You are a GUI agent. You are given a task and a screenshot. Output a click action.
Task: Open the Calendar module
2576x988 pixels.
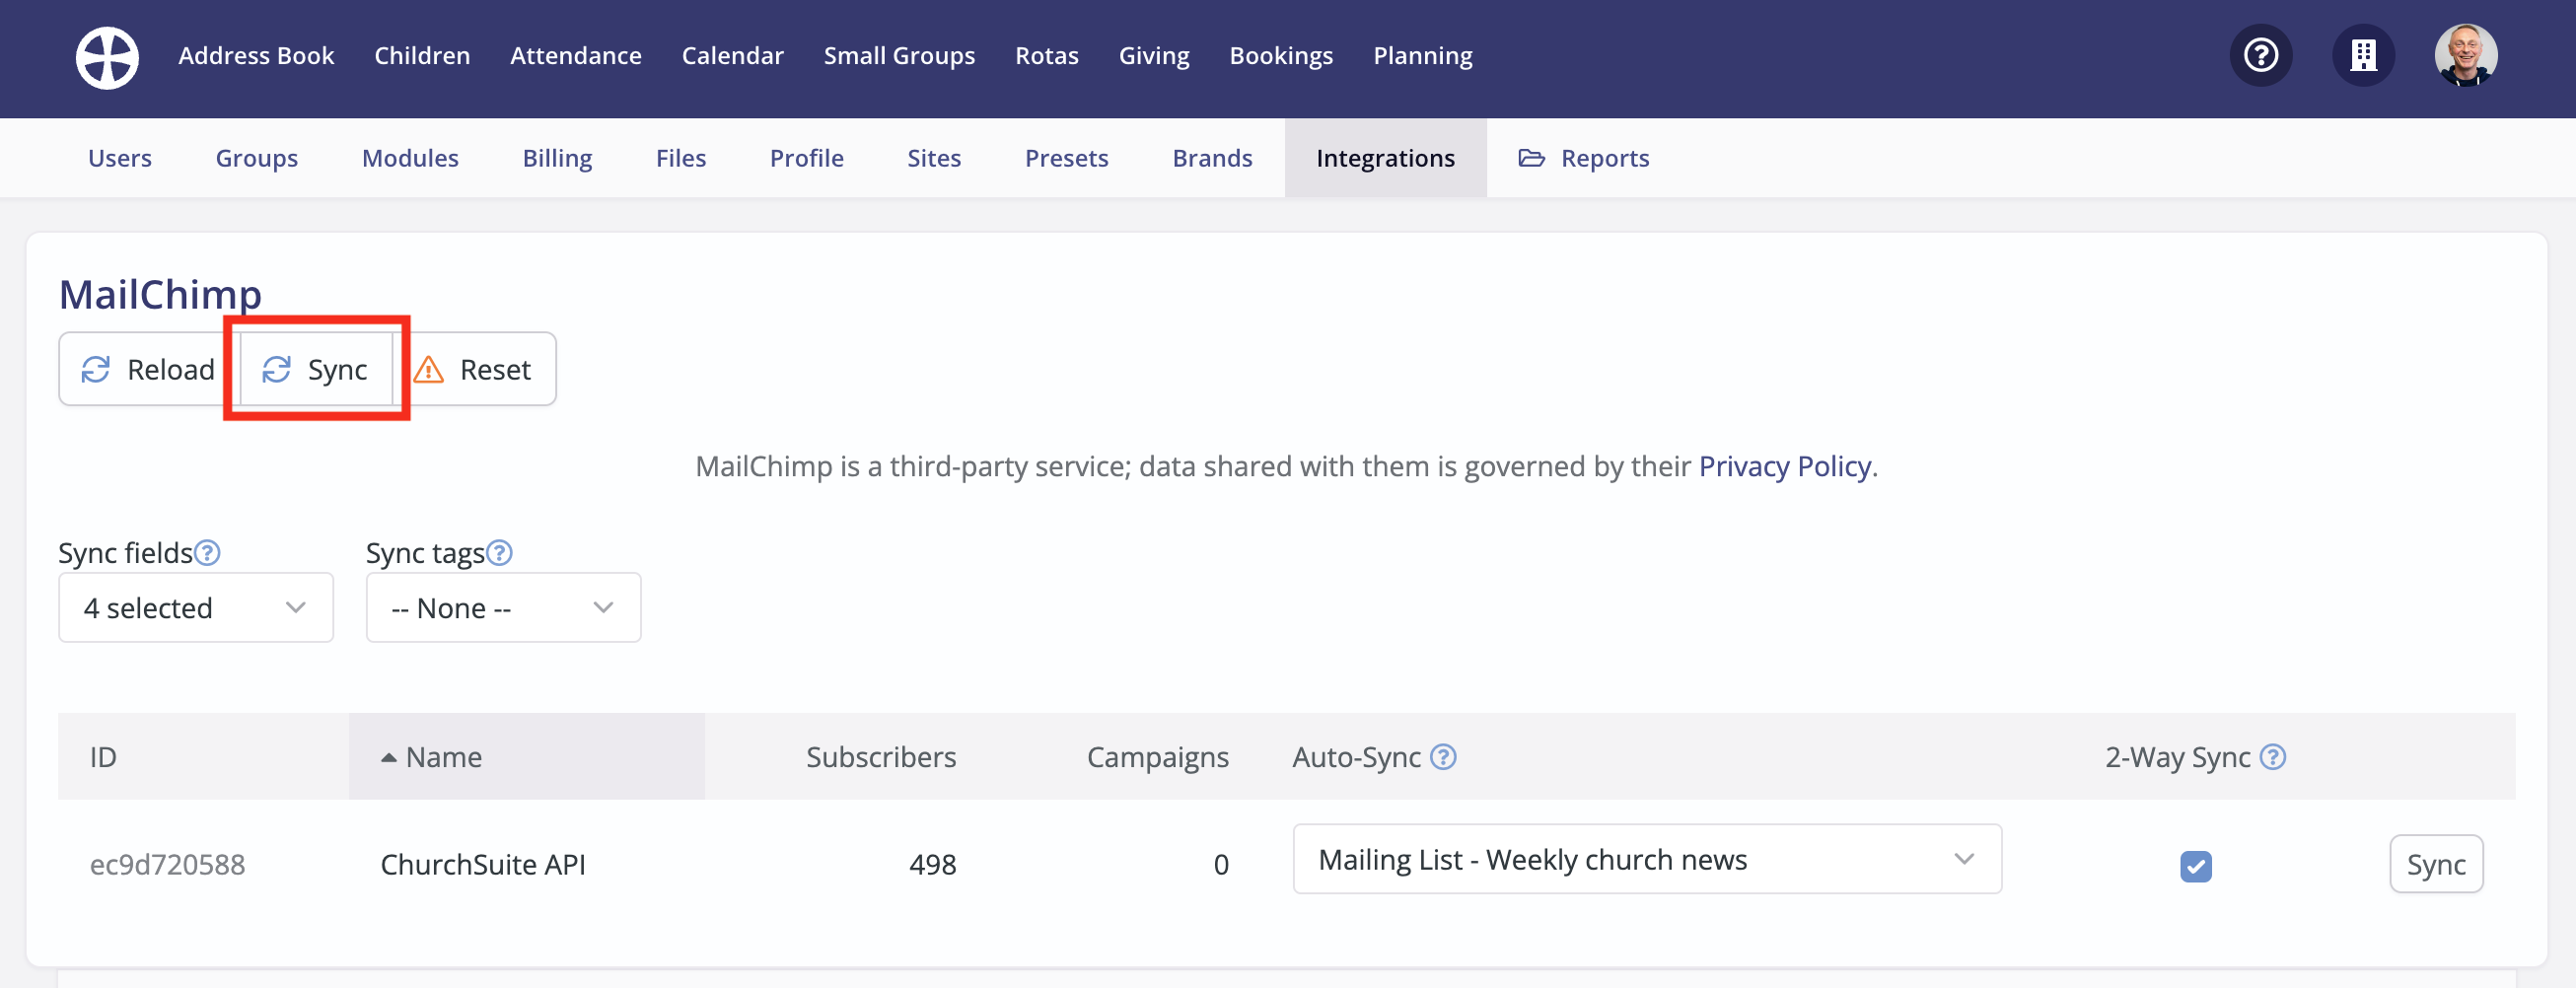tap(733, 56)
